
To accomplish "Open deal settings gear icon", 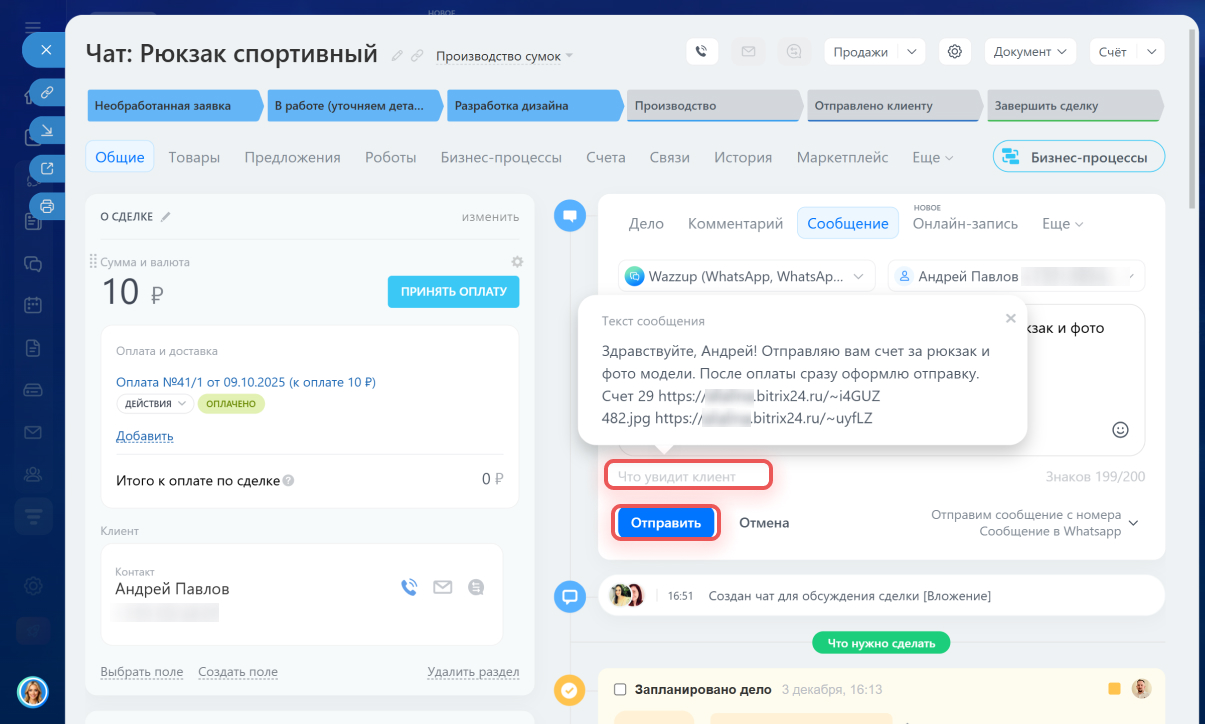I will pyautogui.click(x=955, y=52).
